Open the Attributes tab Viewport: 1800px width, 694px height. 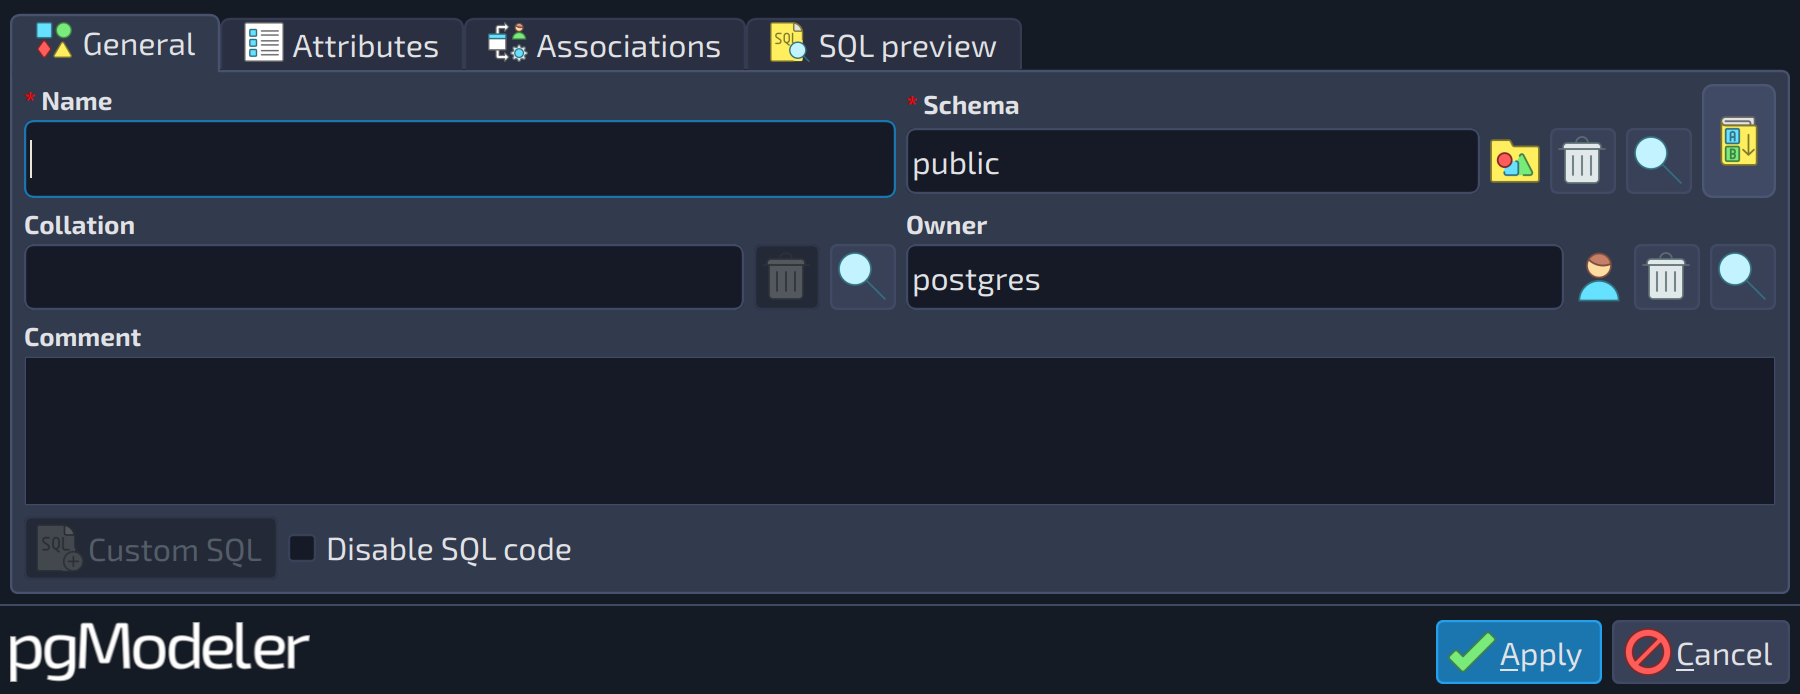tap(342, 45)
